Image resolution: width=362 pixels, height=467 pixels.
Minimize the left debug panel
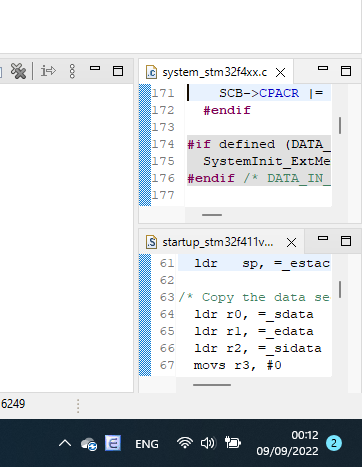click(x=95, y=68)
